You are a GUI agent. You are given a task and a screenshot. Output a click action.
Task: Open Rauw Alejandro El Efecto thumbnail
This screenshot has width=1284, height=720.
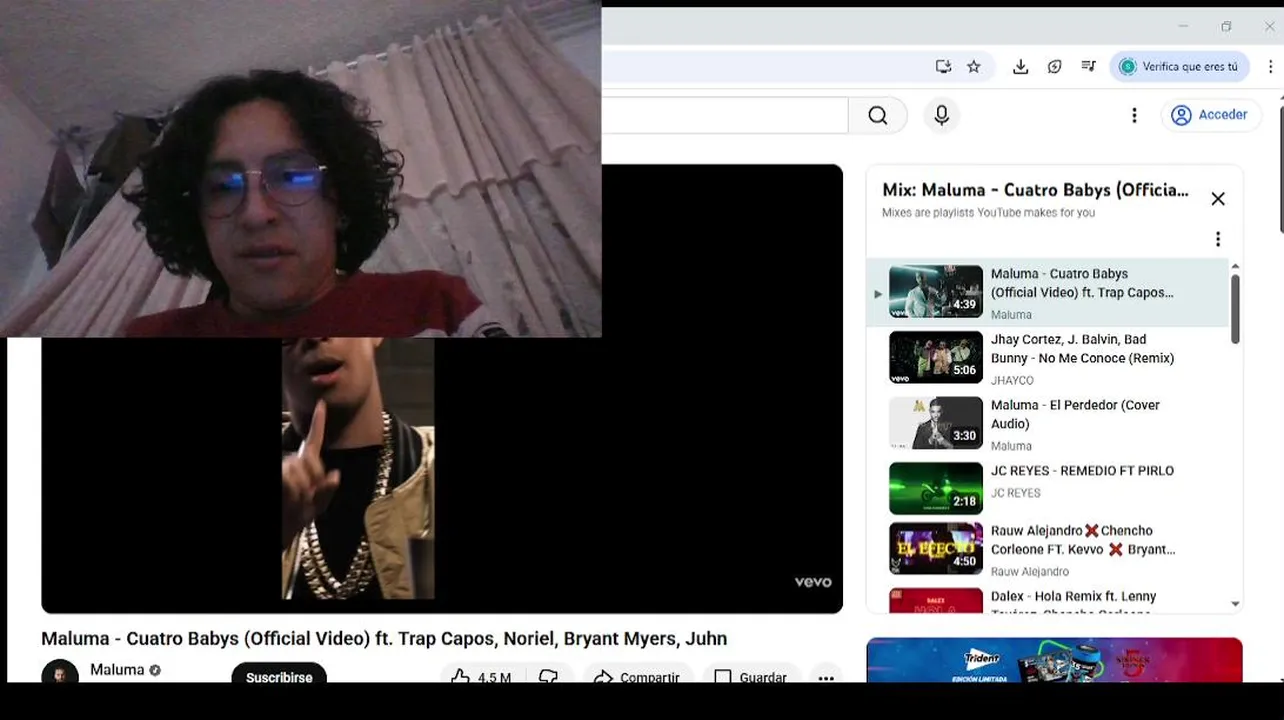tap(936, 548)
